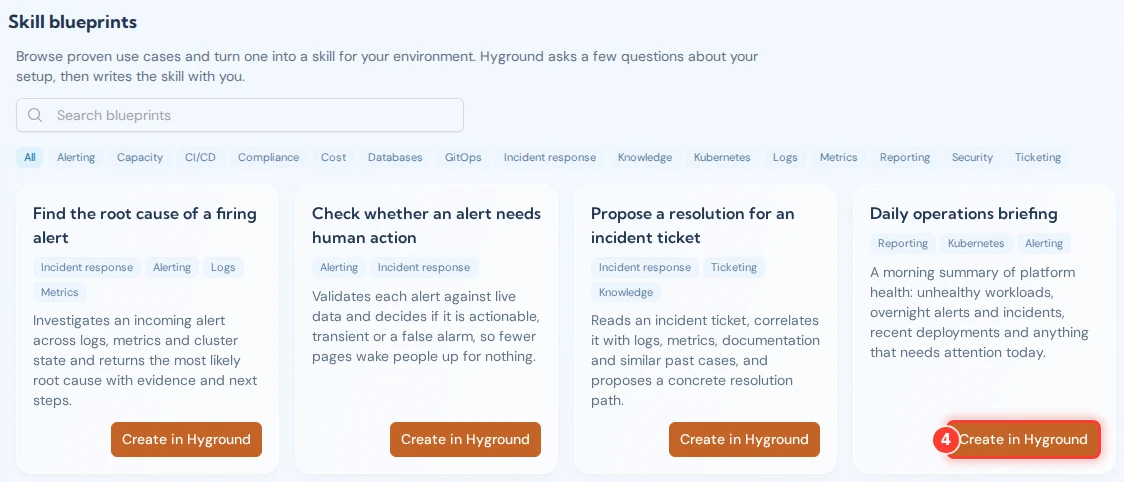Create the root cause blueprint in Hyground

click(186, 439)
